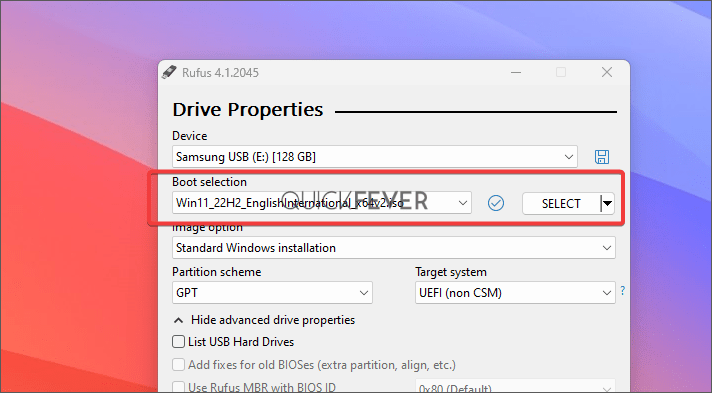Open the Partition scheme GPT dropdown
Image resolution: width=712 pixels, height=393 pixels.
(x=272, y=293)
